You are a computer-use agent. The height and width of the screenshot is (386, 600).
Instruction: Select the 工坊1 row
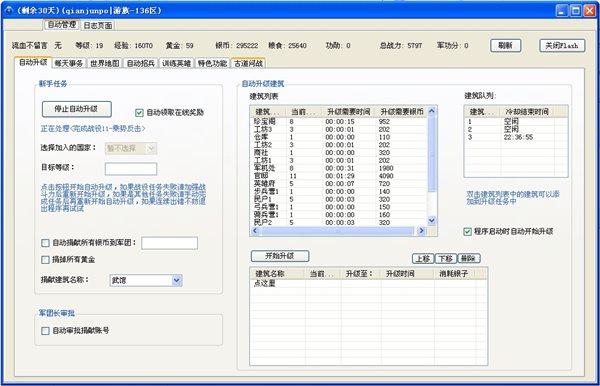(339, 160)
